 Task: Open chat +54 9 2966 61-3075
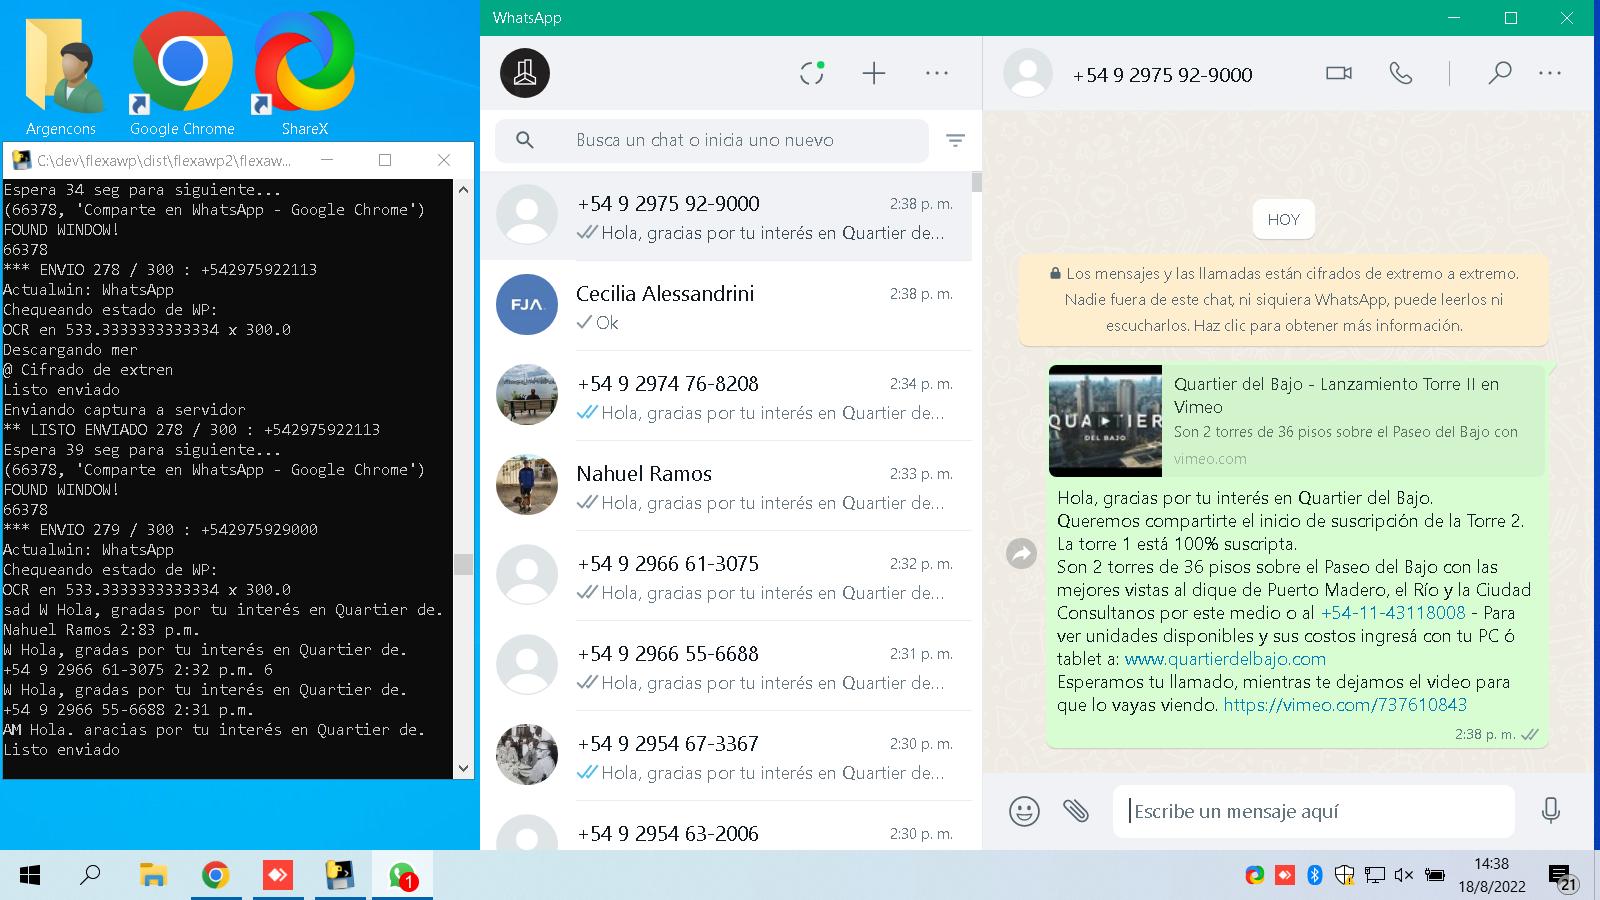click(726, 577)
